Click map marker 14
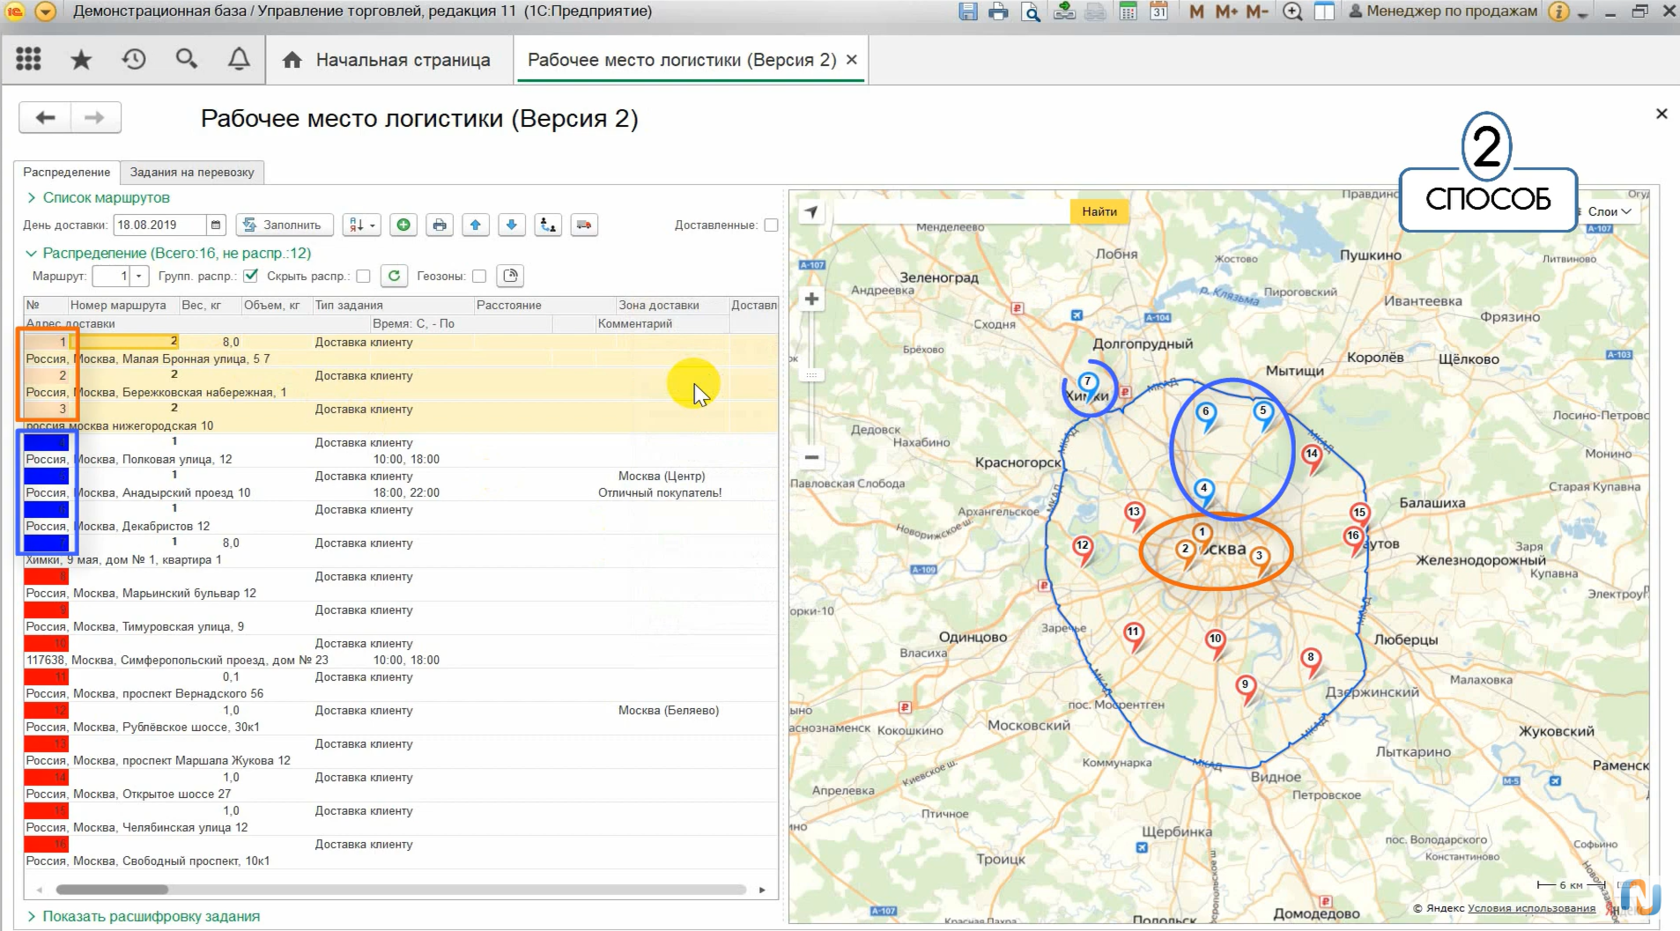 (1312, 458)
